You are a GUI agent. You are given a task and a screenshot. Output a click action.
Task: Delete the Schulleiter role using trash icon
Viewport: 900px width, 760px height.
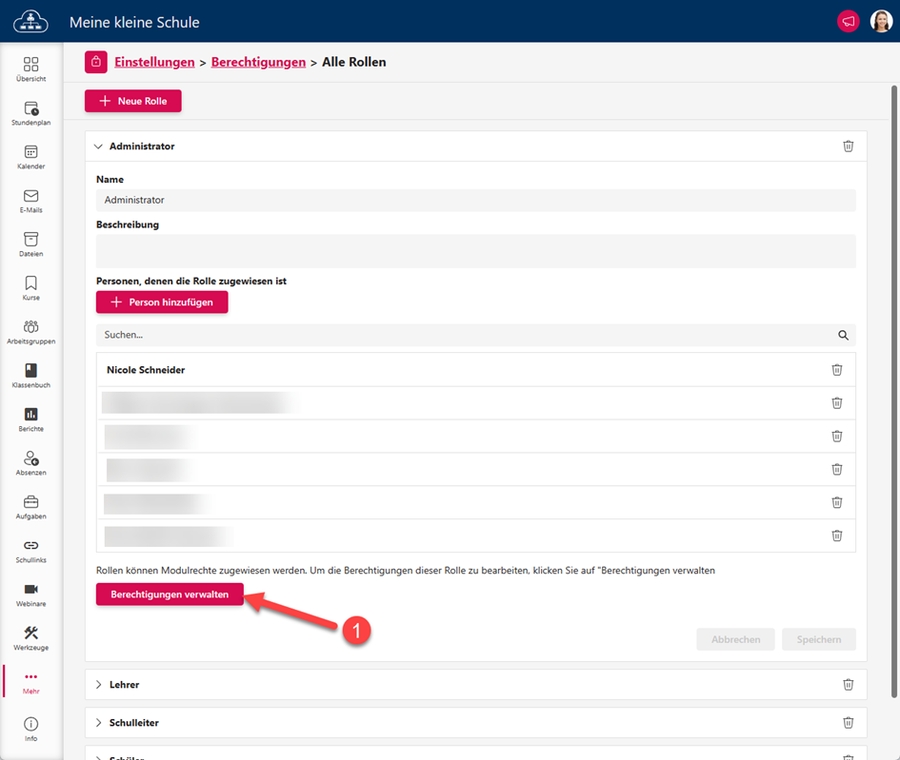click(x=848, y=722)
